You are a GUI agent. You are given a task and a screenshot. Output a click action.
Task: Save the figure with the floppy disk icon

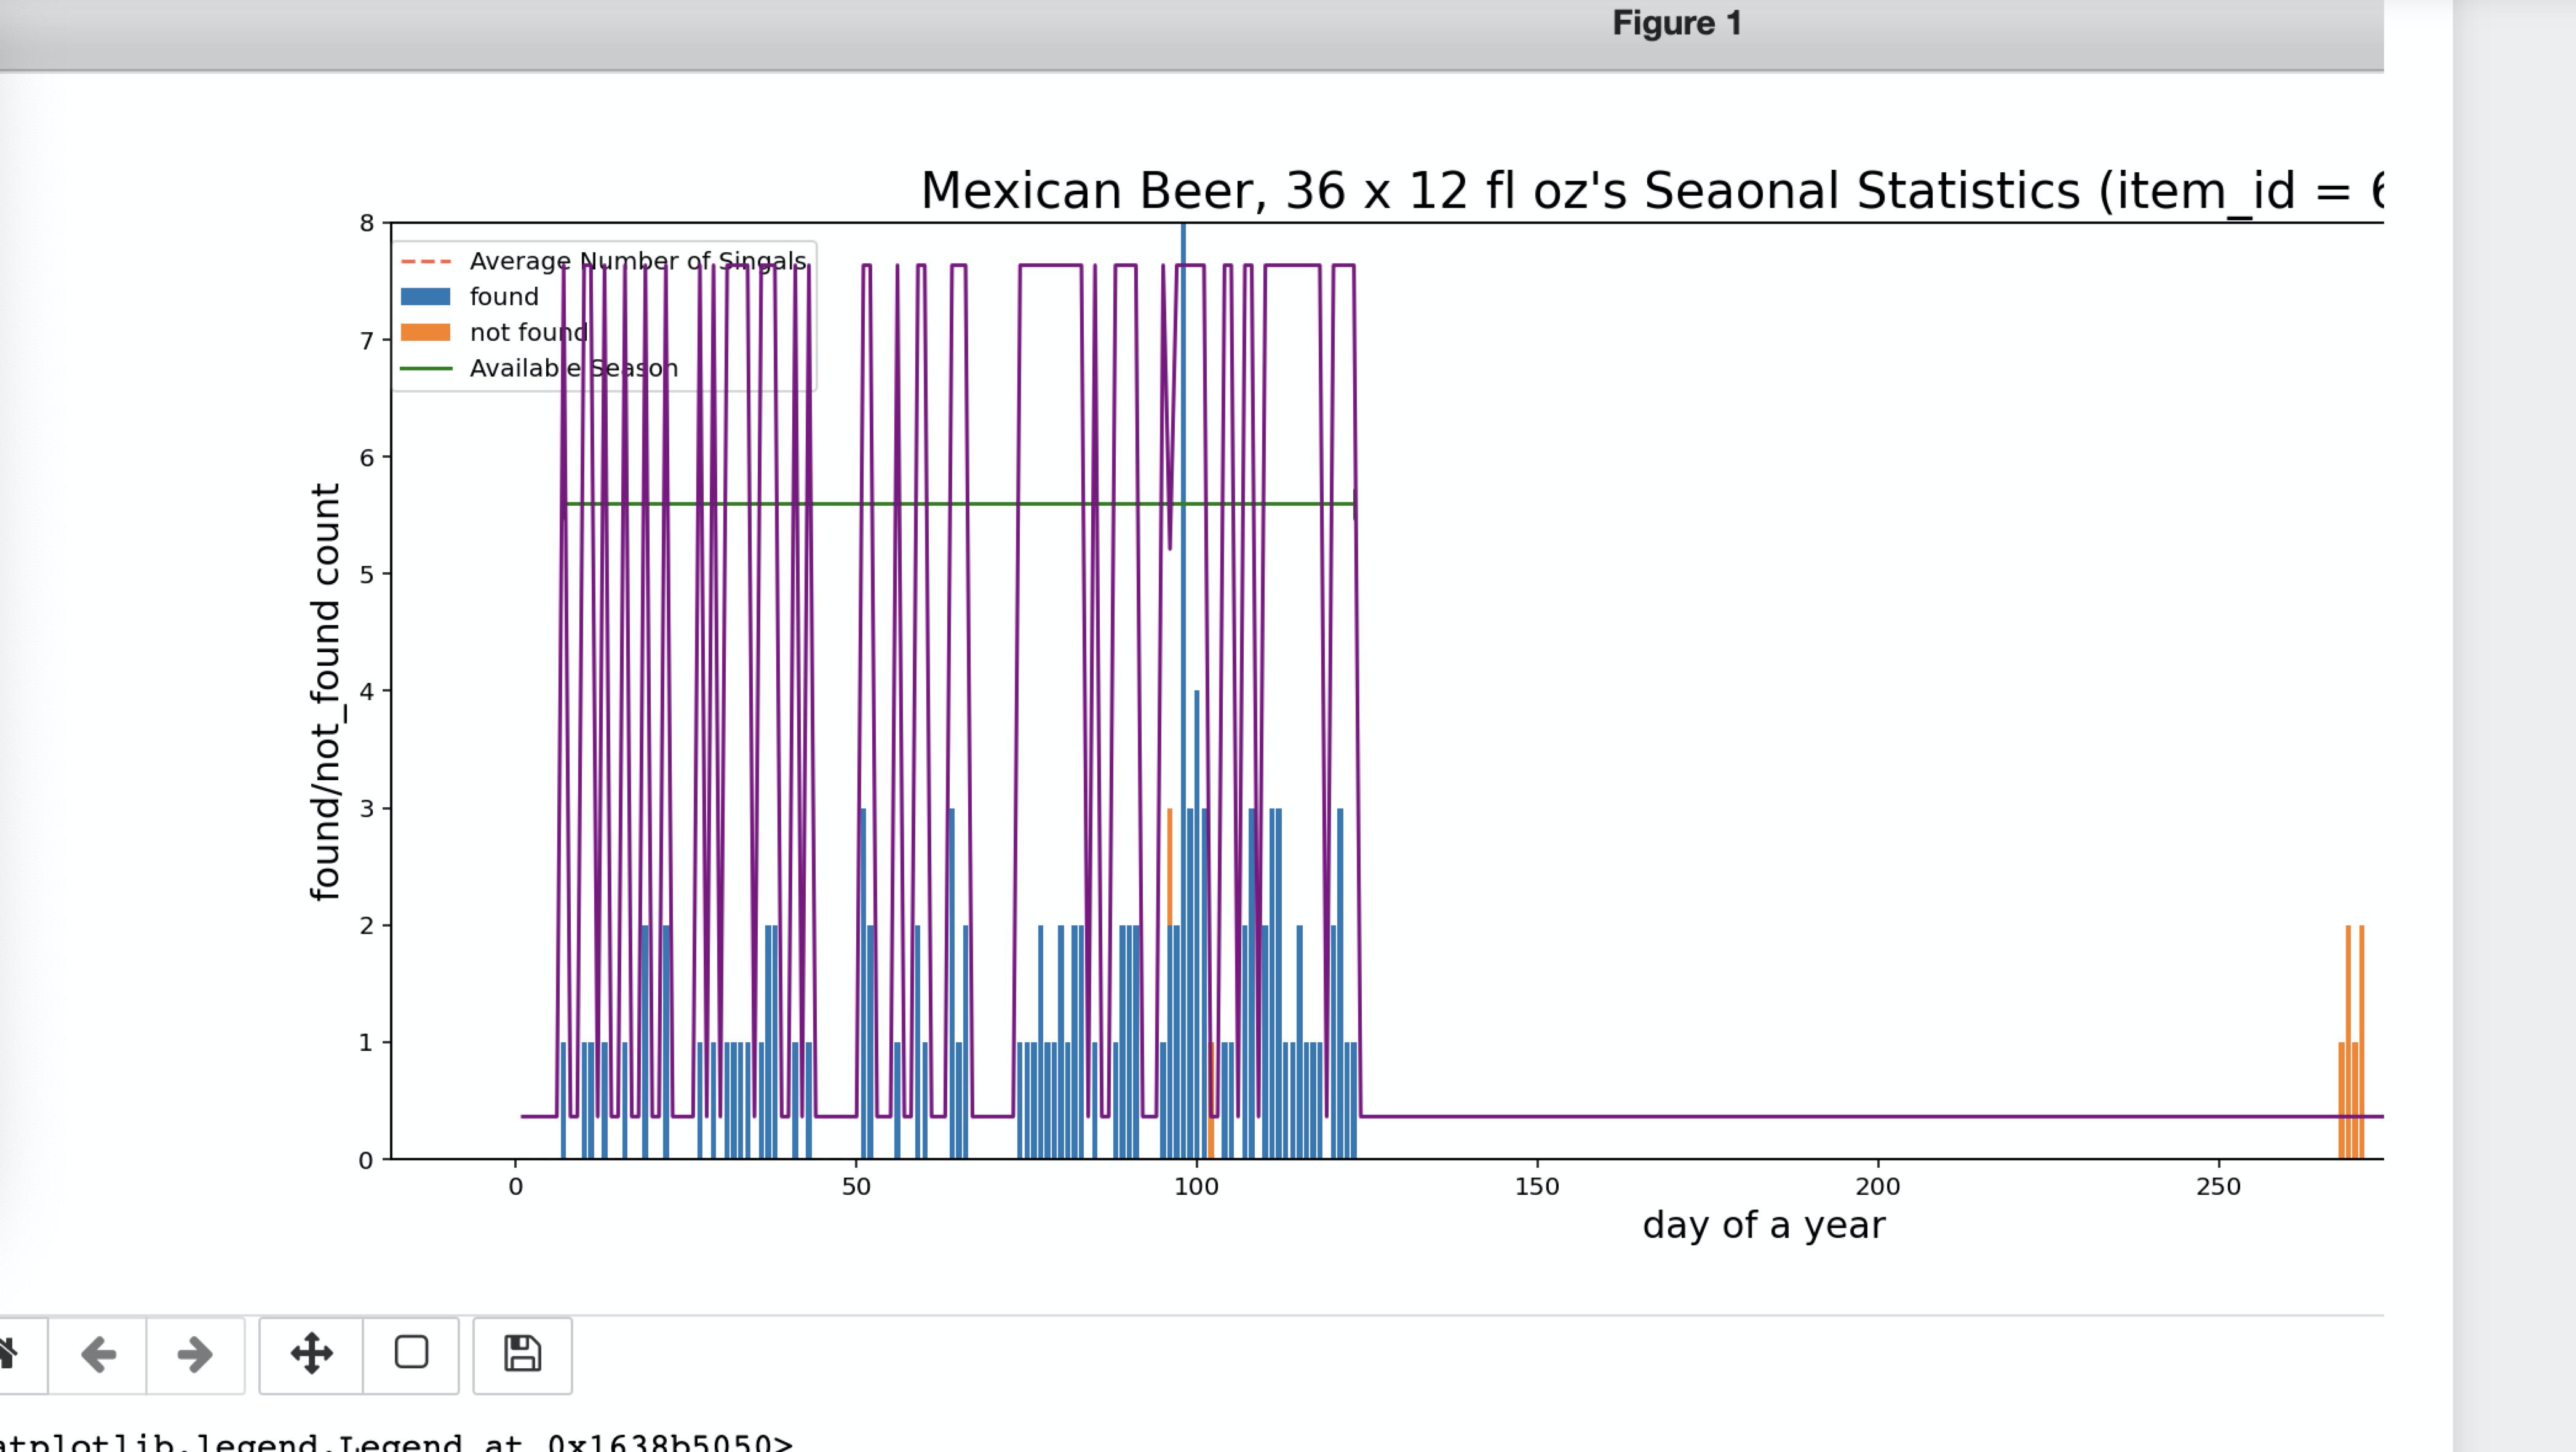(522, 1355)
